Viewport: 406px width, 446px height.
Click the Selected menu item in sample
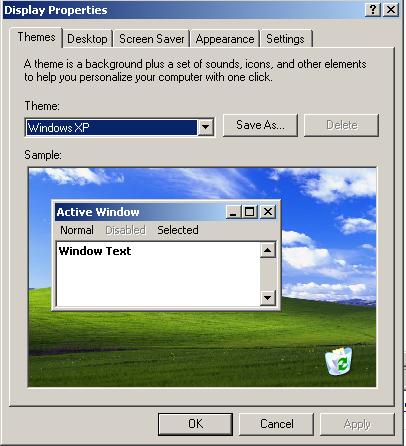(178, 230)
